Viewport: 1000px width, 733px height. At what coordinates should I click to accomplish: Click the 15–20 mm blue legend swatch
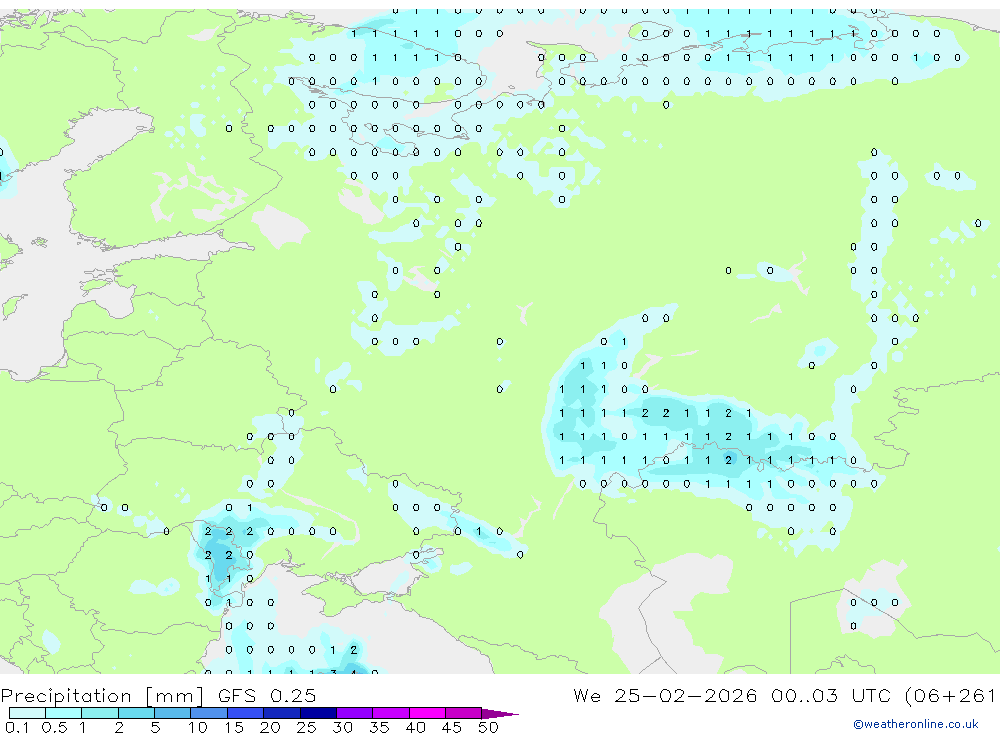coord(246,713)
